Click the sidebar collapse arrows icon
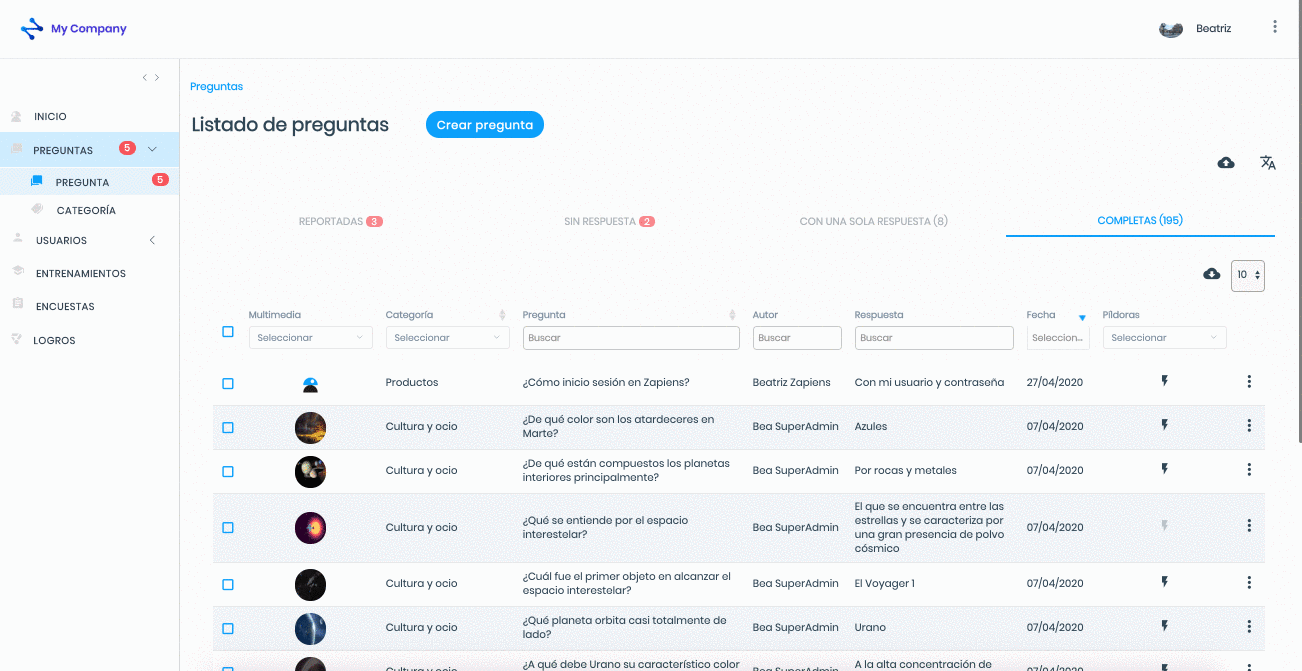 [x=150, y=77]
